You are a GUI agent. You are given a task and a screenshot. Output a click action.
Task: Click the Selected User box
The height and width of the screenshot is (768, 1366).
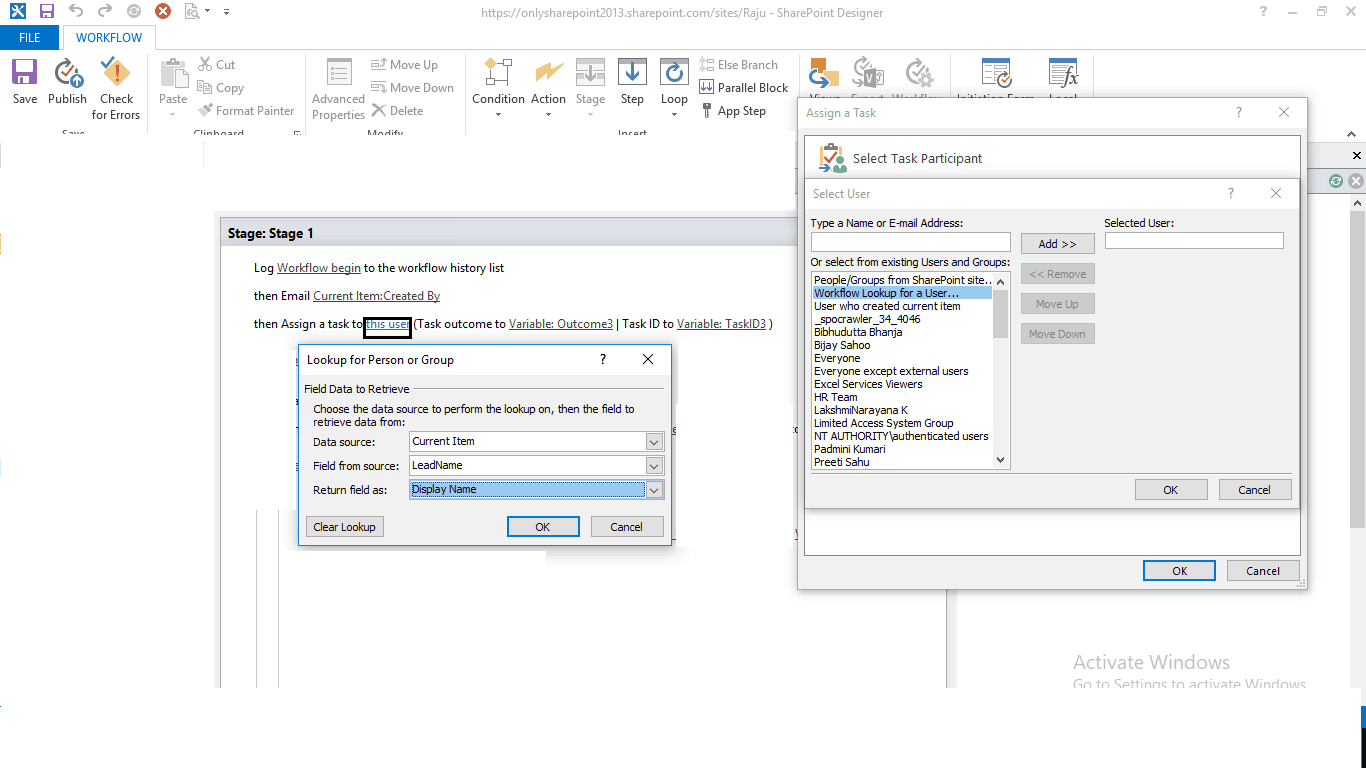point(1193,241)
